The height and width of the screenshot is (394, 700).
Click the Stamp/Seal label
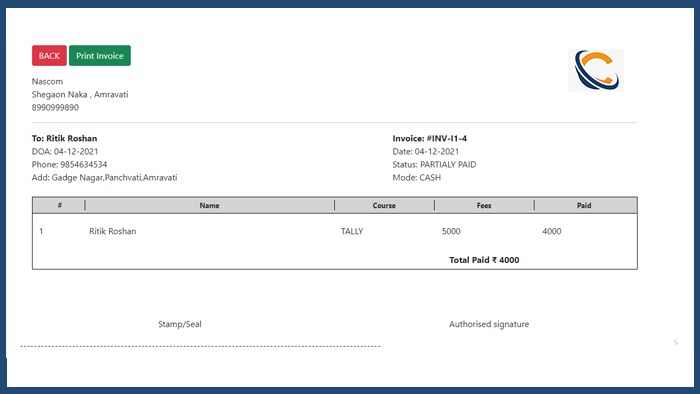click(179, 324)
